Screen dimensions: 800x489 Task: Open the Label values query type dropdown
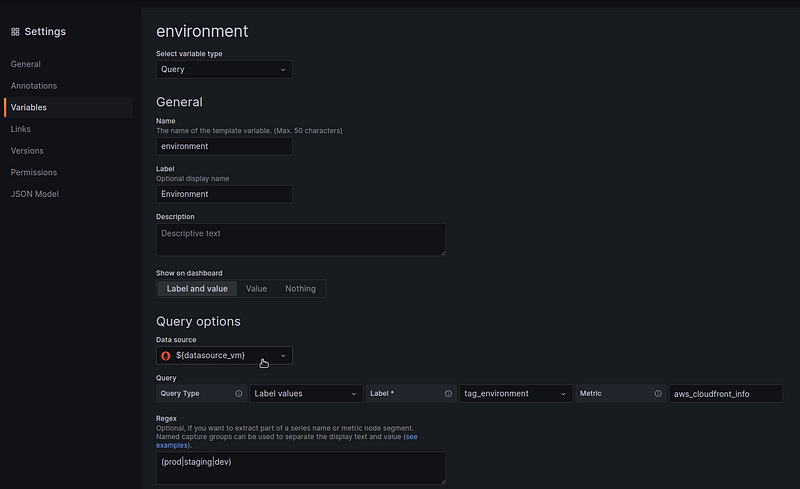coord(306,394)
